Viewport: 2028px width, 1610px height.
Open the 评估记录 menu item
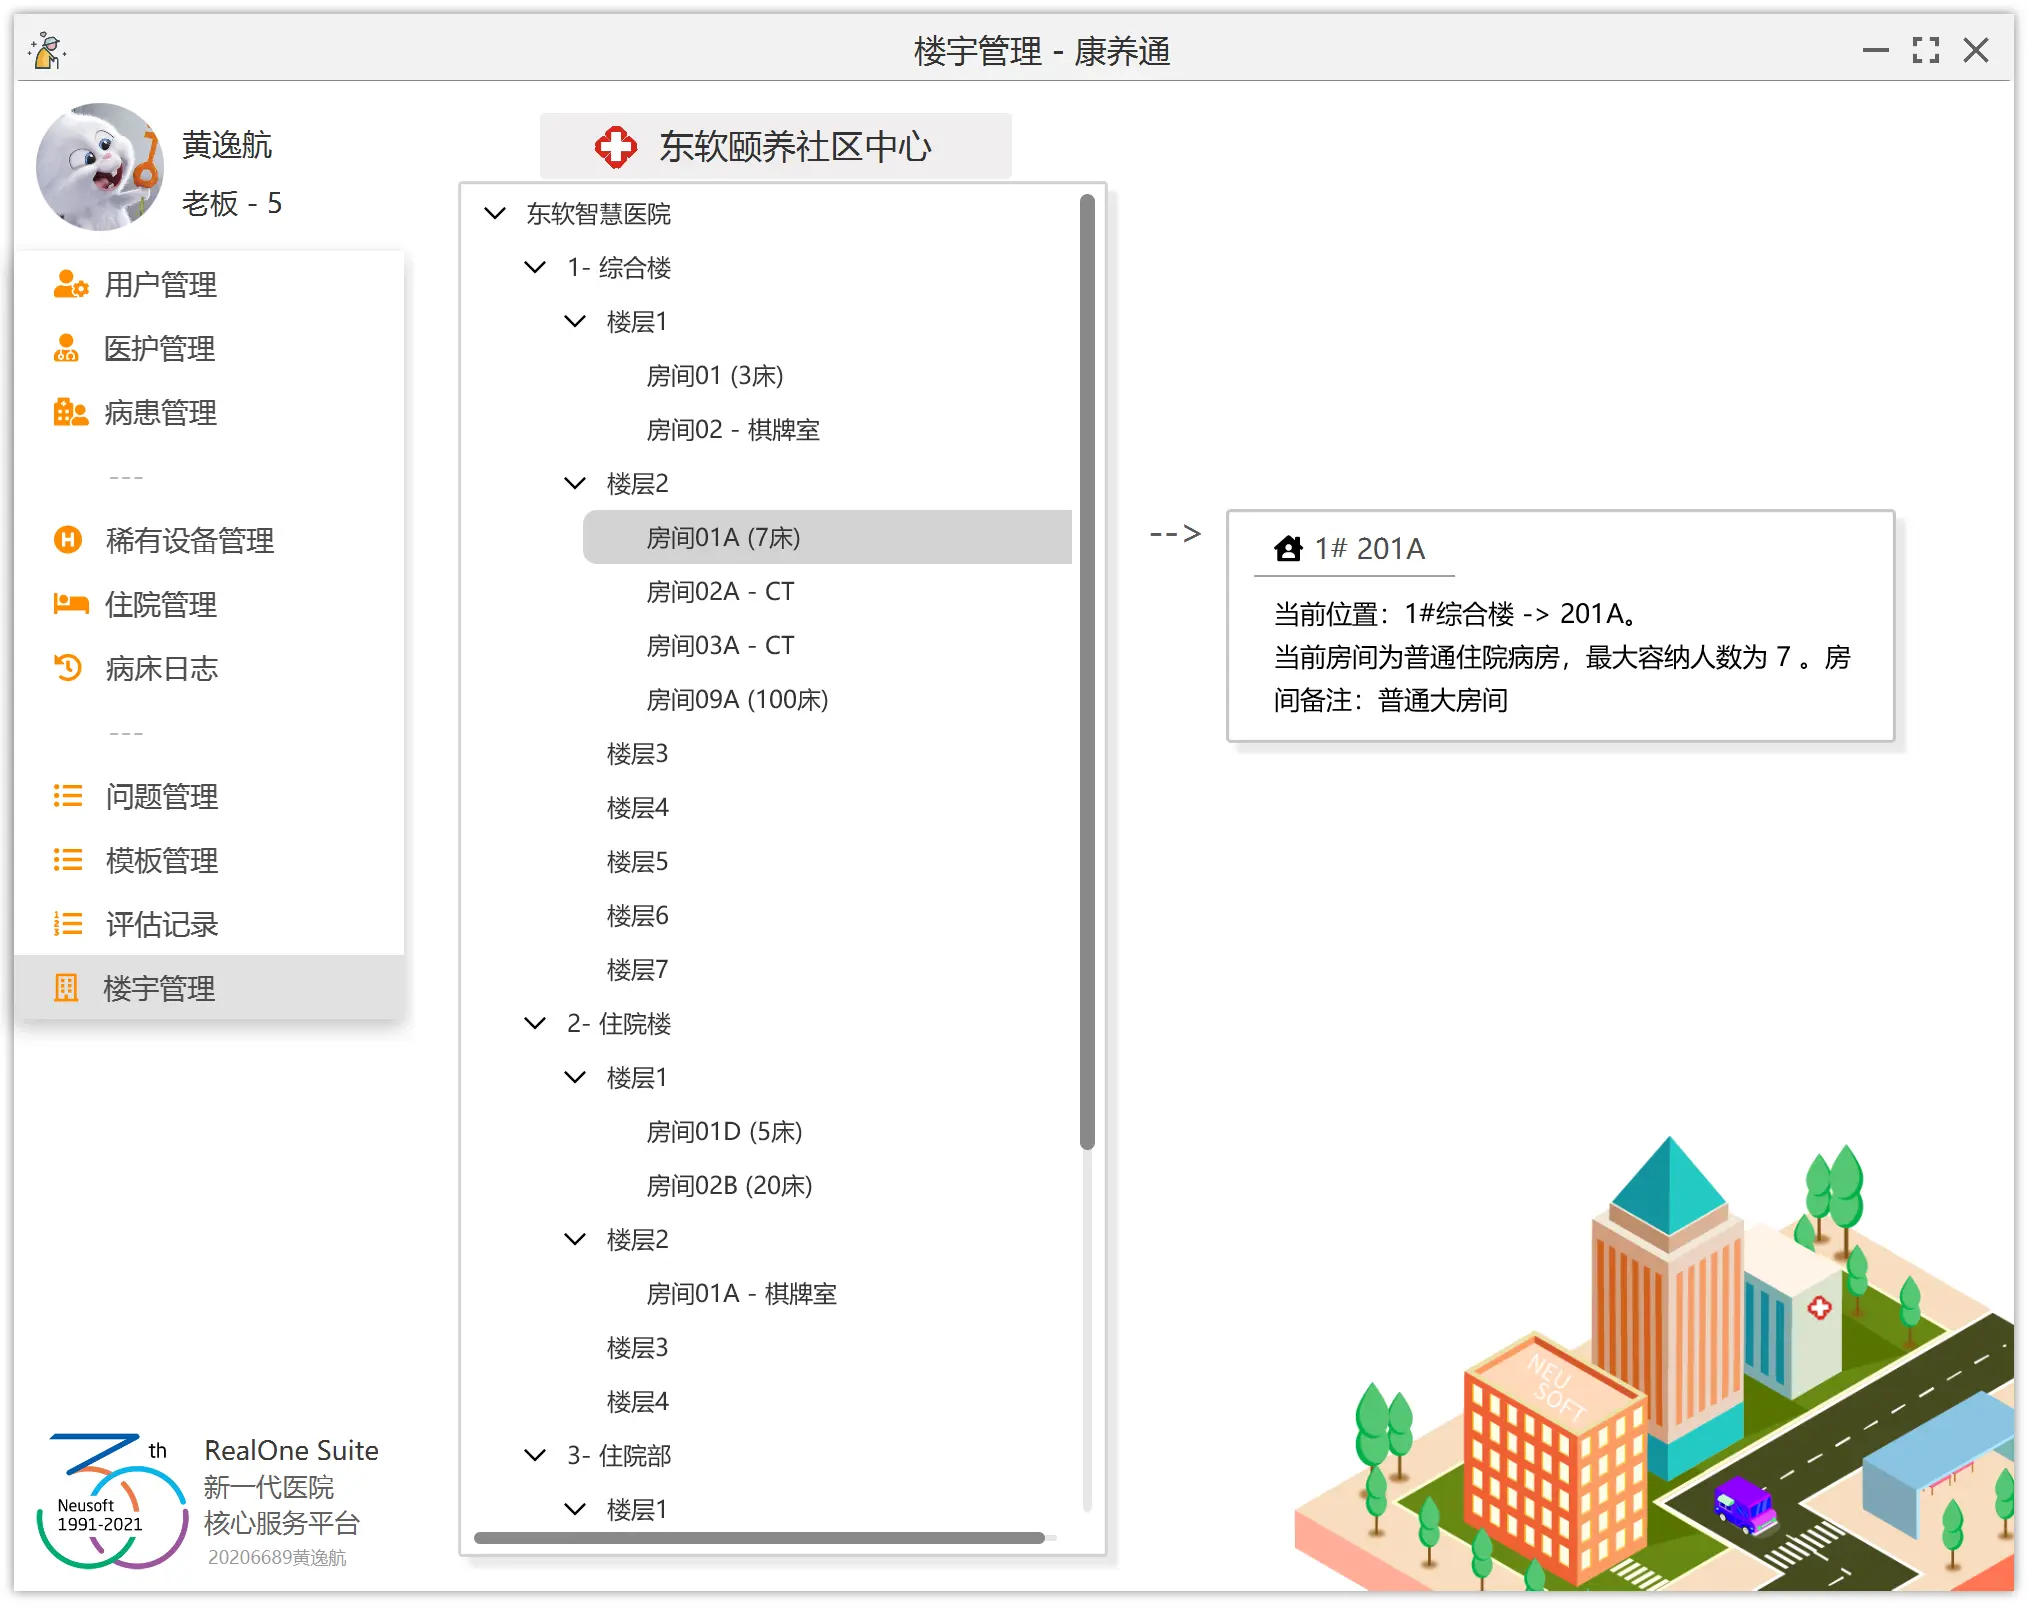pos(161,925)
